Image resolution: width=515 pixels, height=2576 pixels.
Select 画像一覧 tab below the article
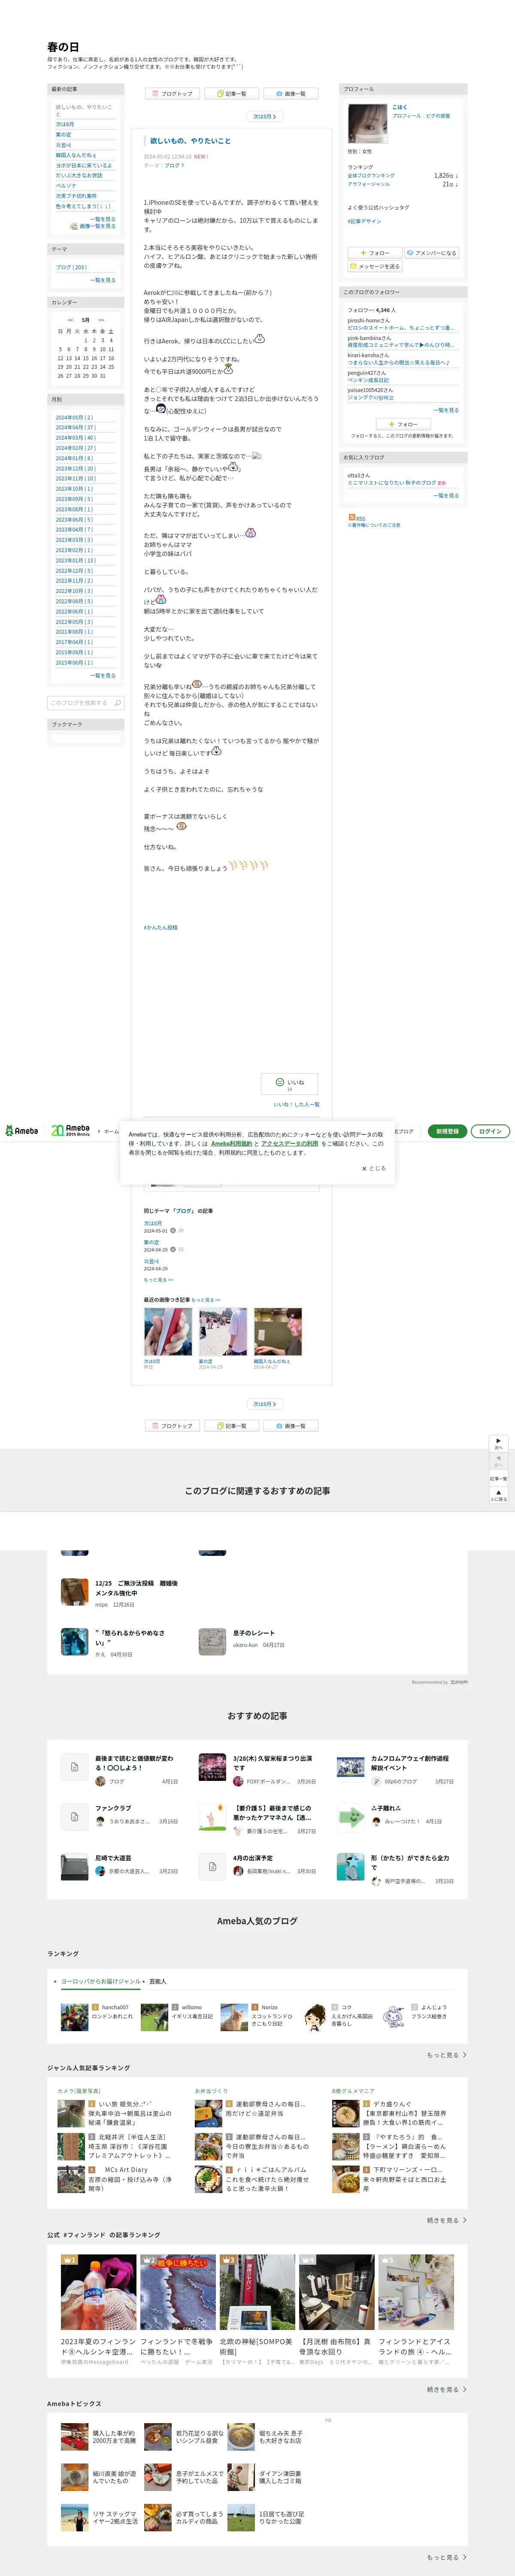coord(291,1426)
